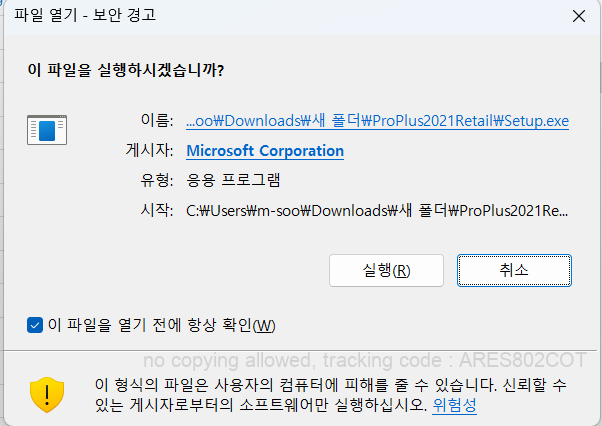Click the application file icon beside the file name

point(47,130)
